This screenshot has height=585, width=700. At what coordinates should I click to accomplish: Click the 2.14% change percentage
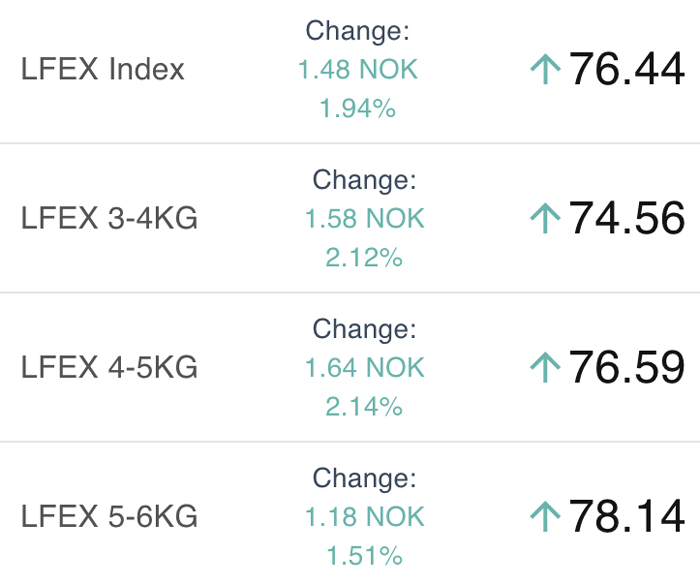click(364, 406)
